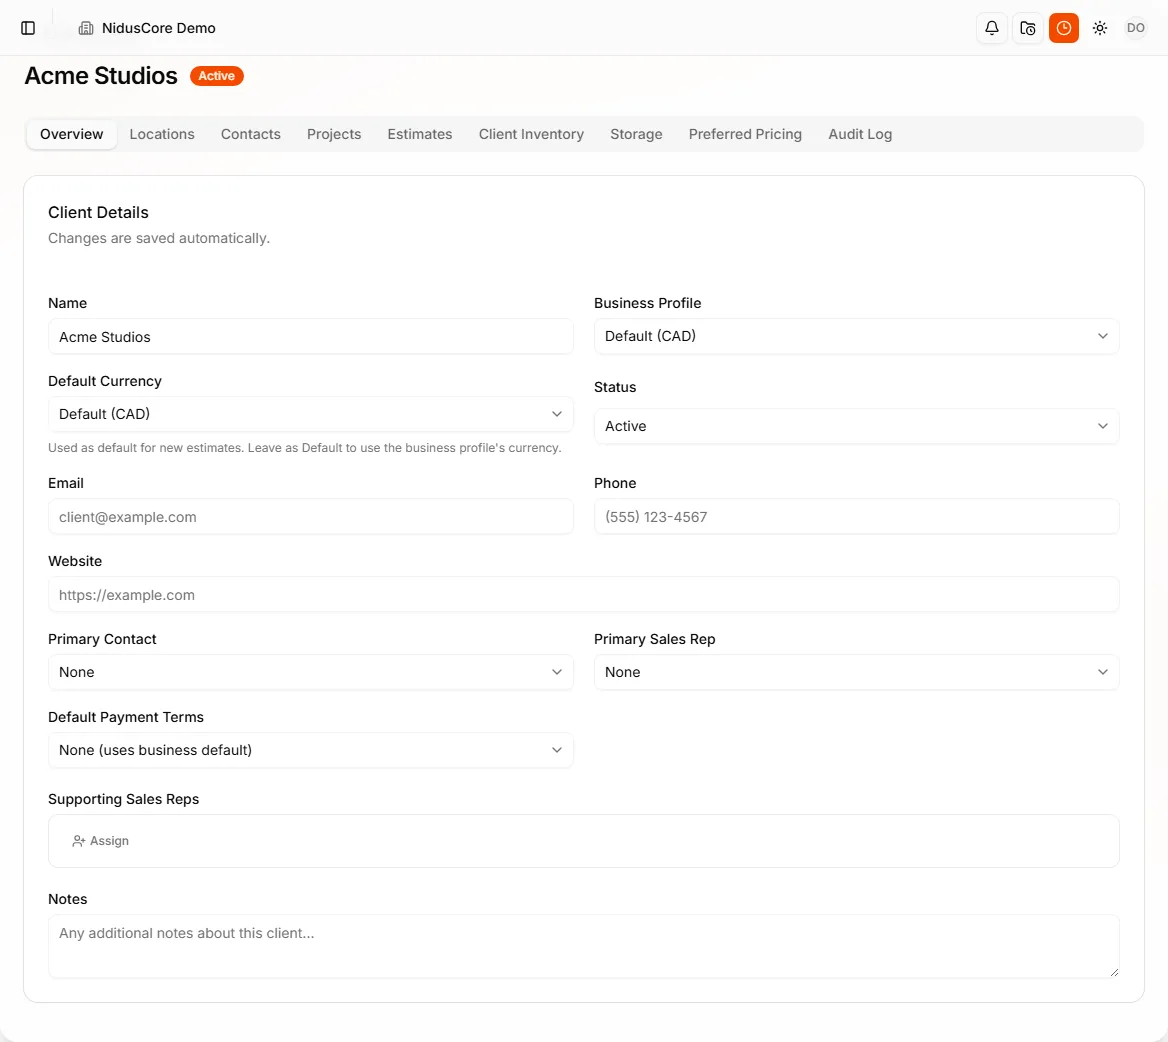This screenshot has width=1168, height=1042.
Task: Open the Contacts tab
Action: (250, 134)
